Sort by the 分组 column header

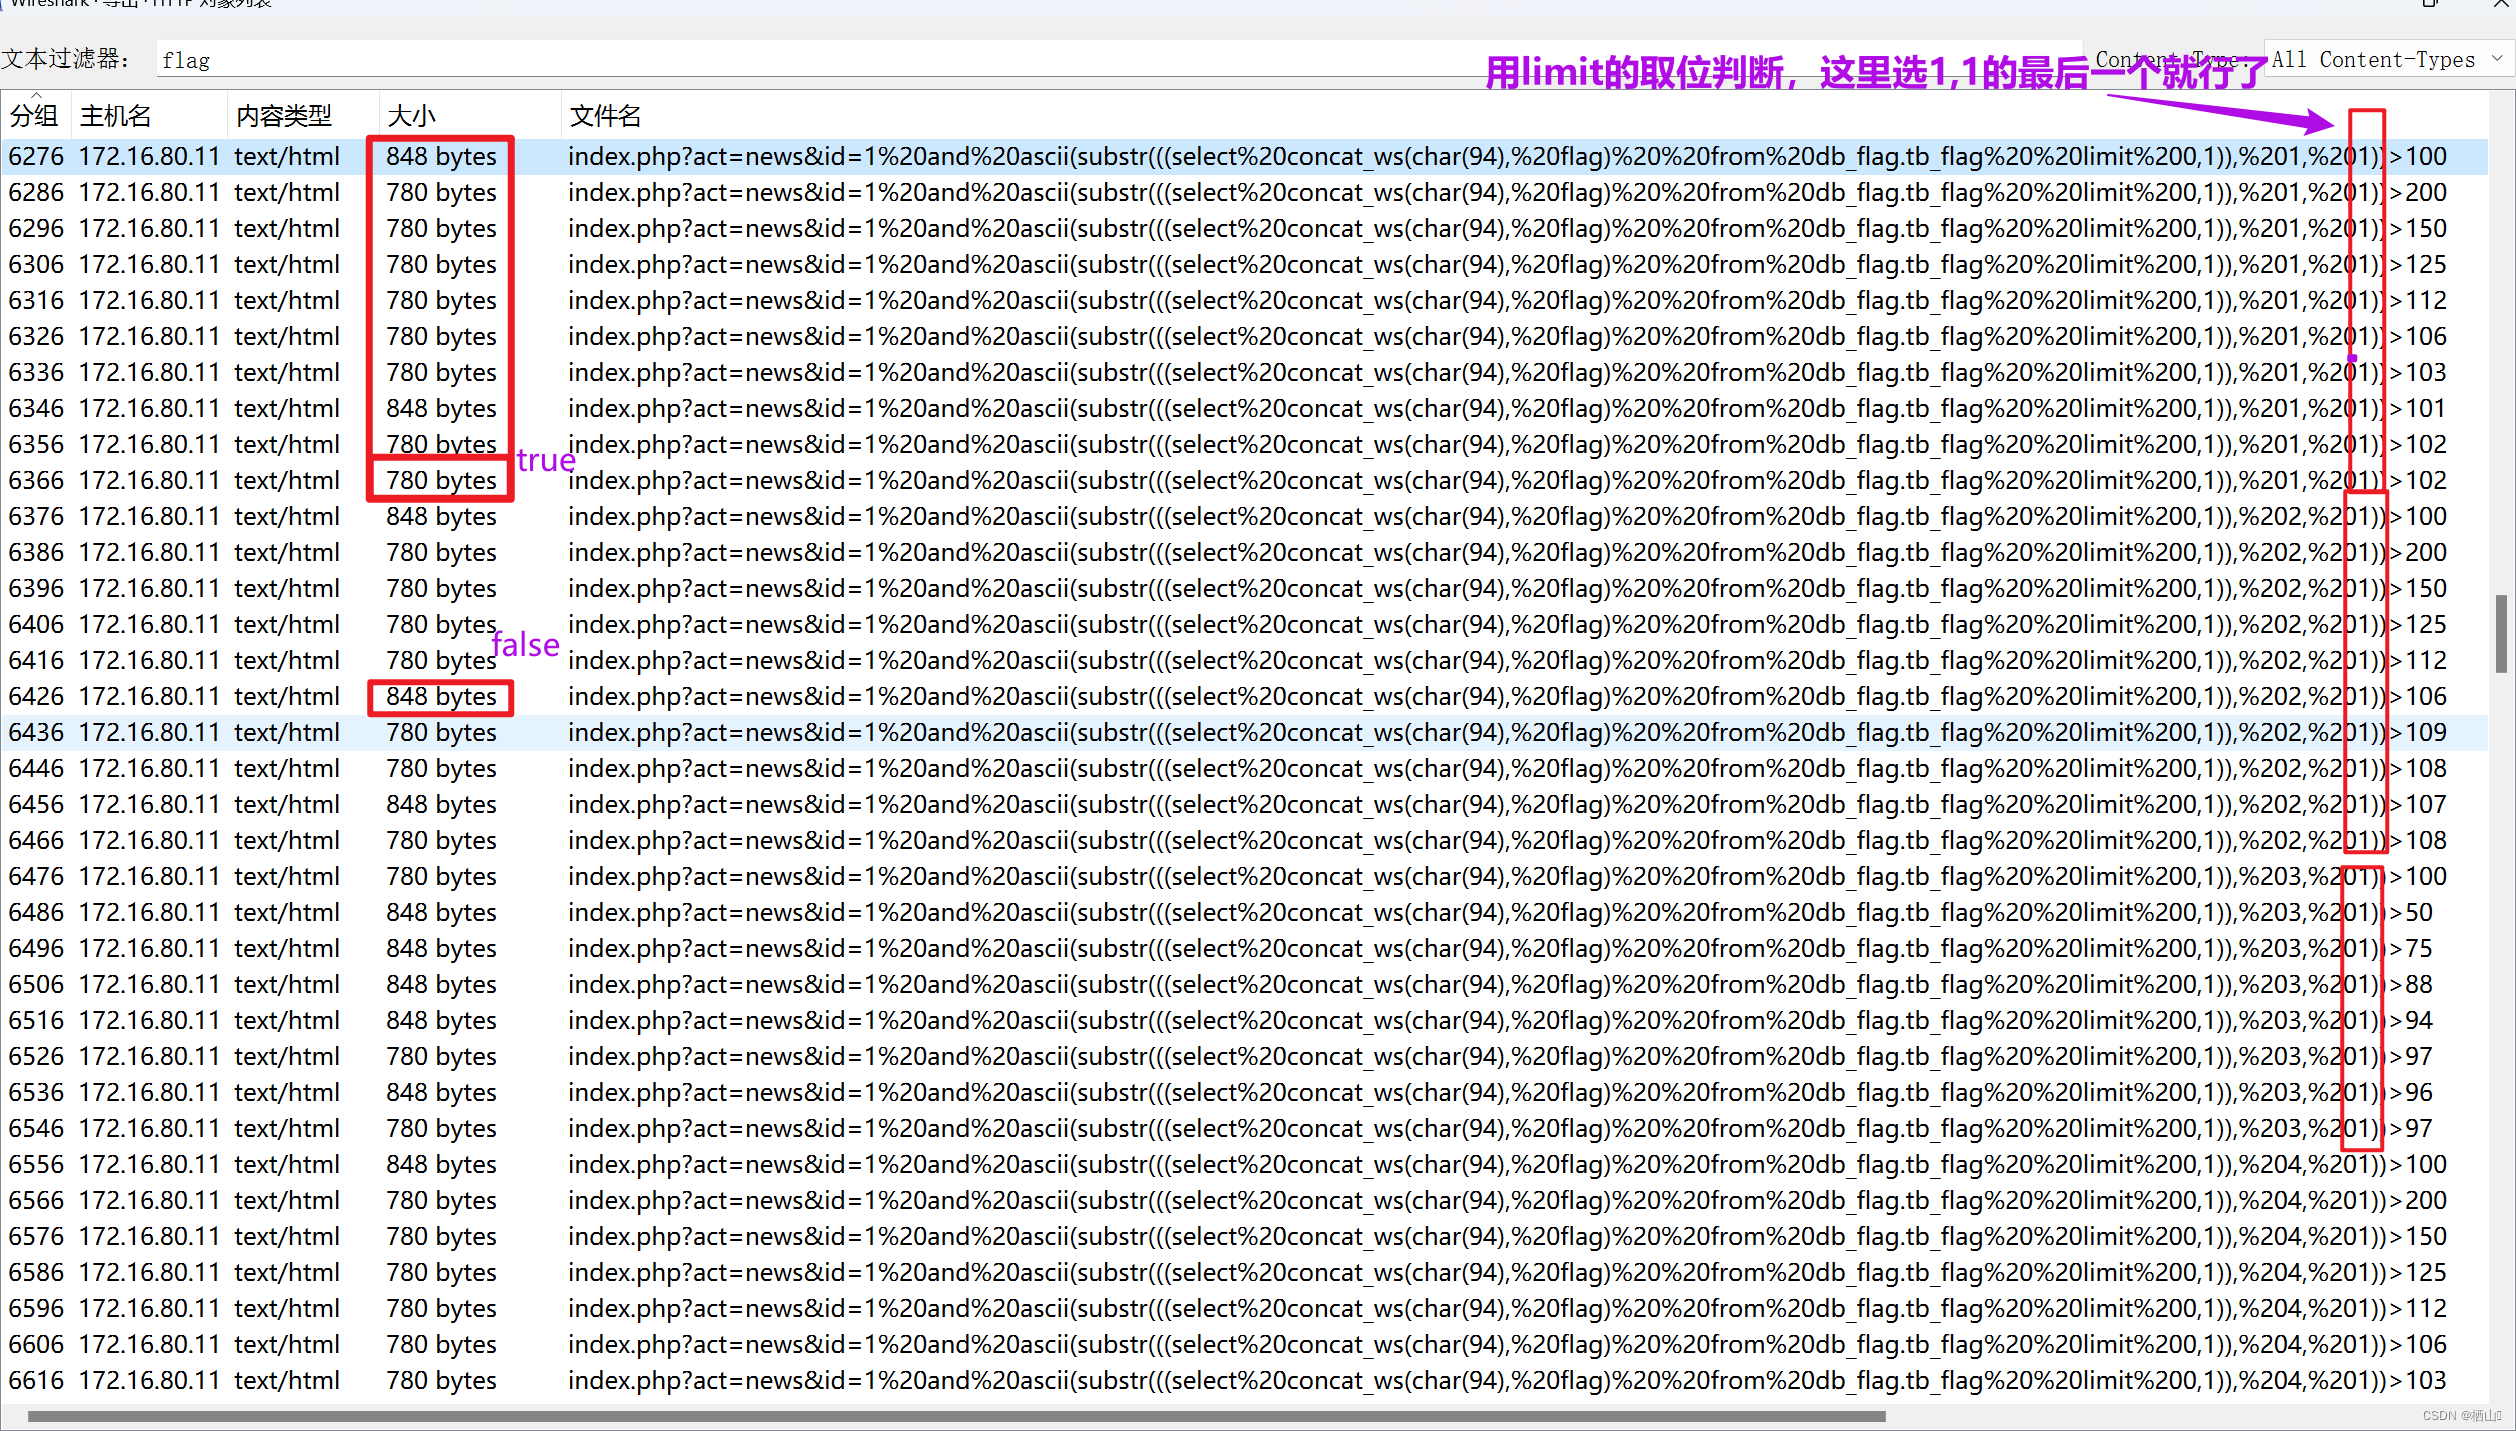[36, 116]
